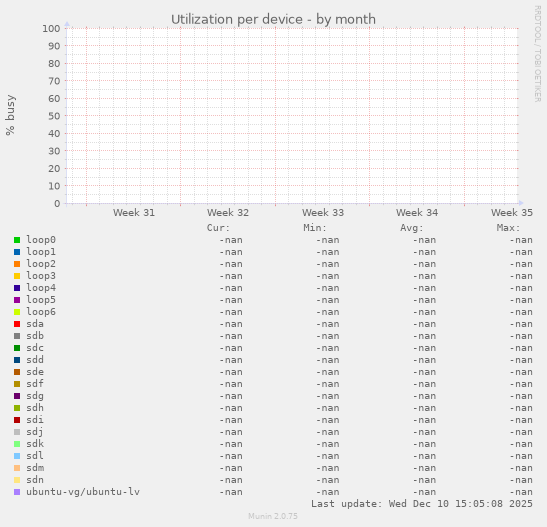This screenshot has width=547, height=527.
Task: Click the loop0 green color swatch
Action: pos(17,240)
